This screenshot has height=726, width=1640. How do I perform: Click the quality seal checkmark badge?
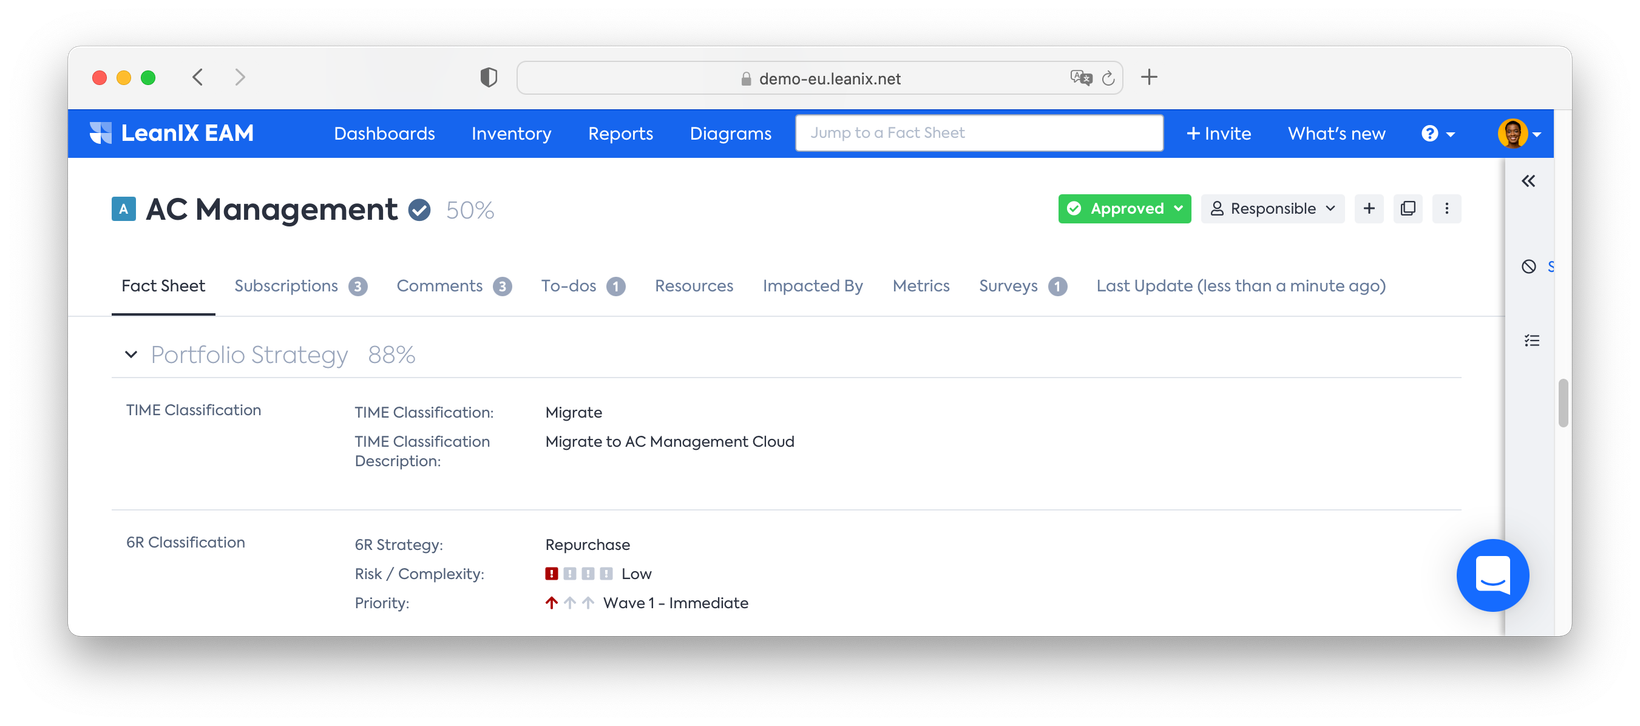420,210
